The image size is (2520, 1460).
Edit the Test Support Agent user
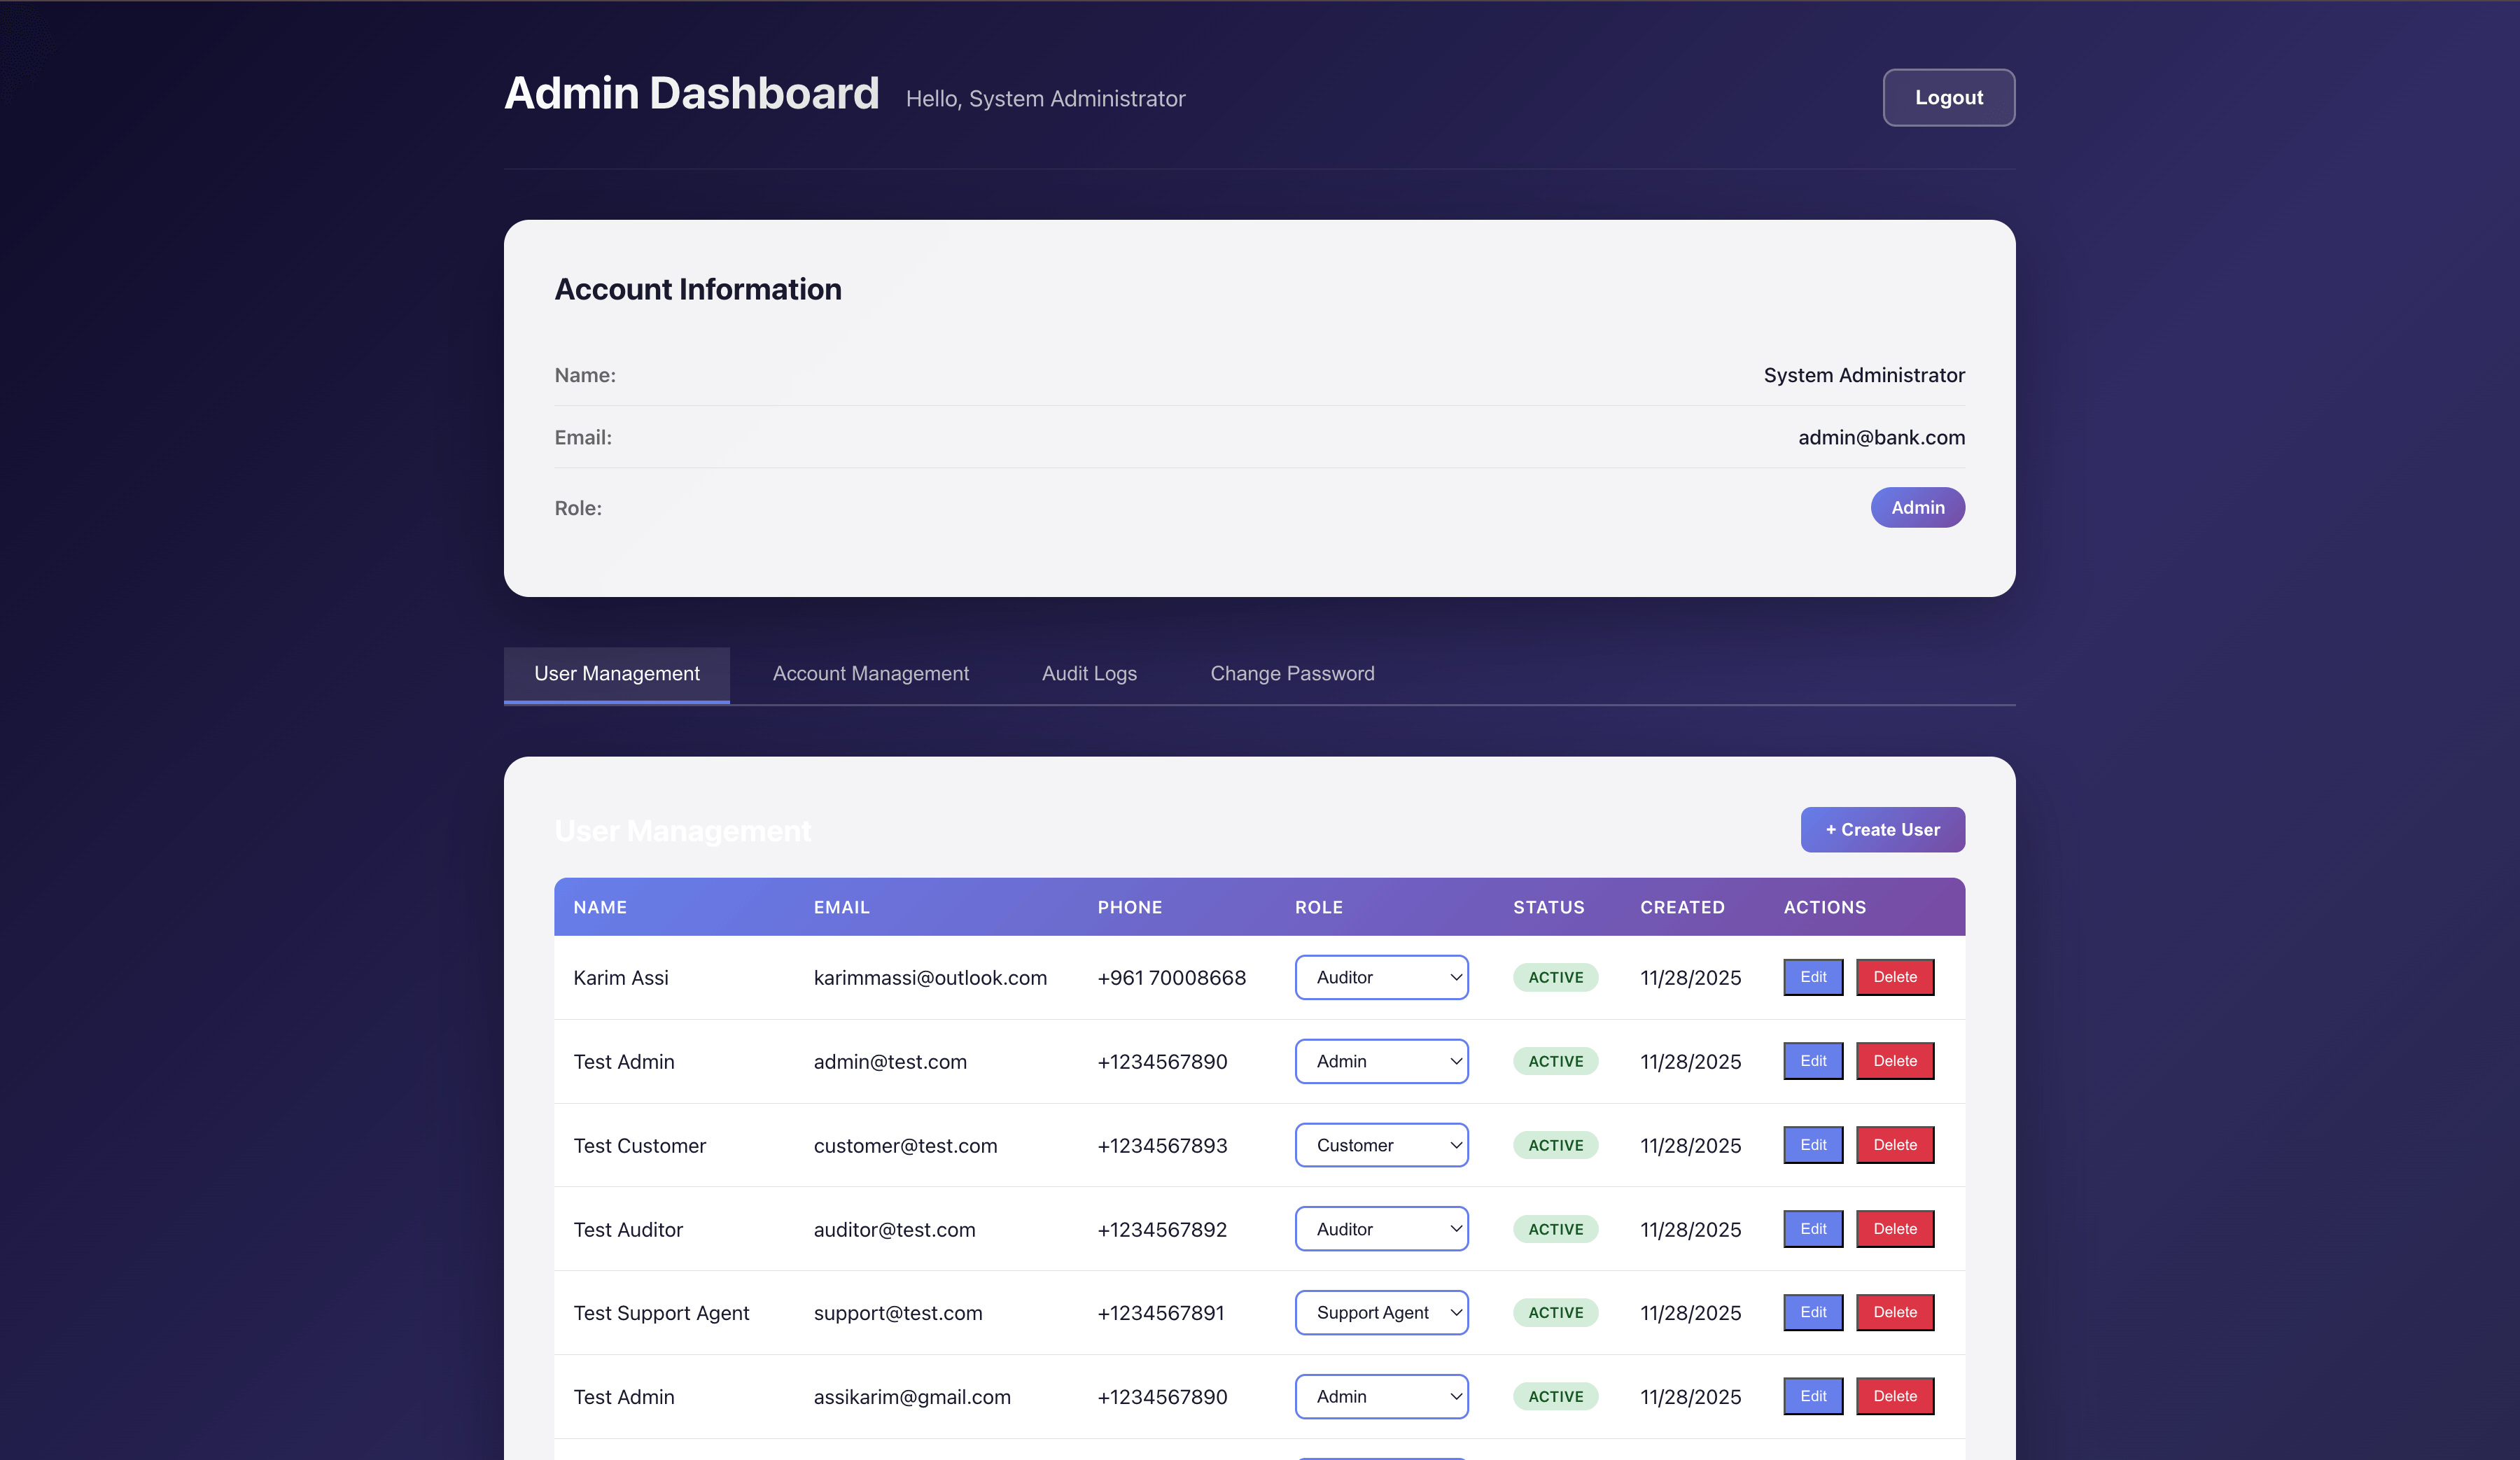coord(1812,1312)
